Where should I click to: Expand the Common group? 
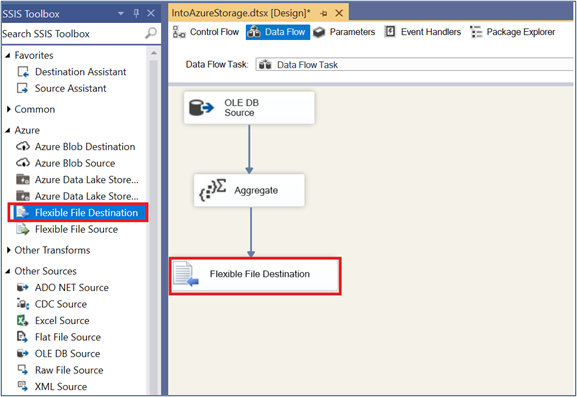8,109
